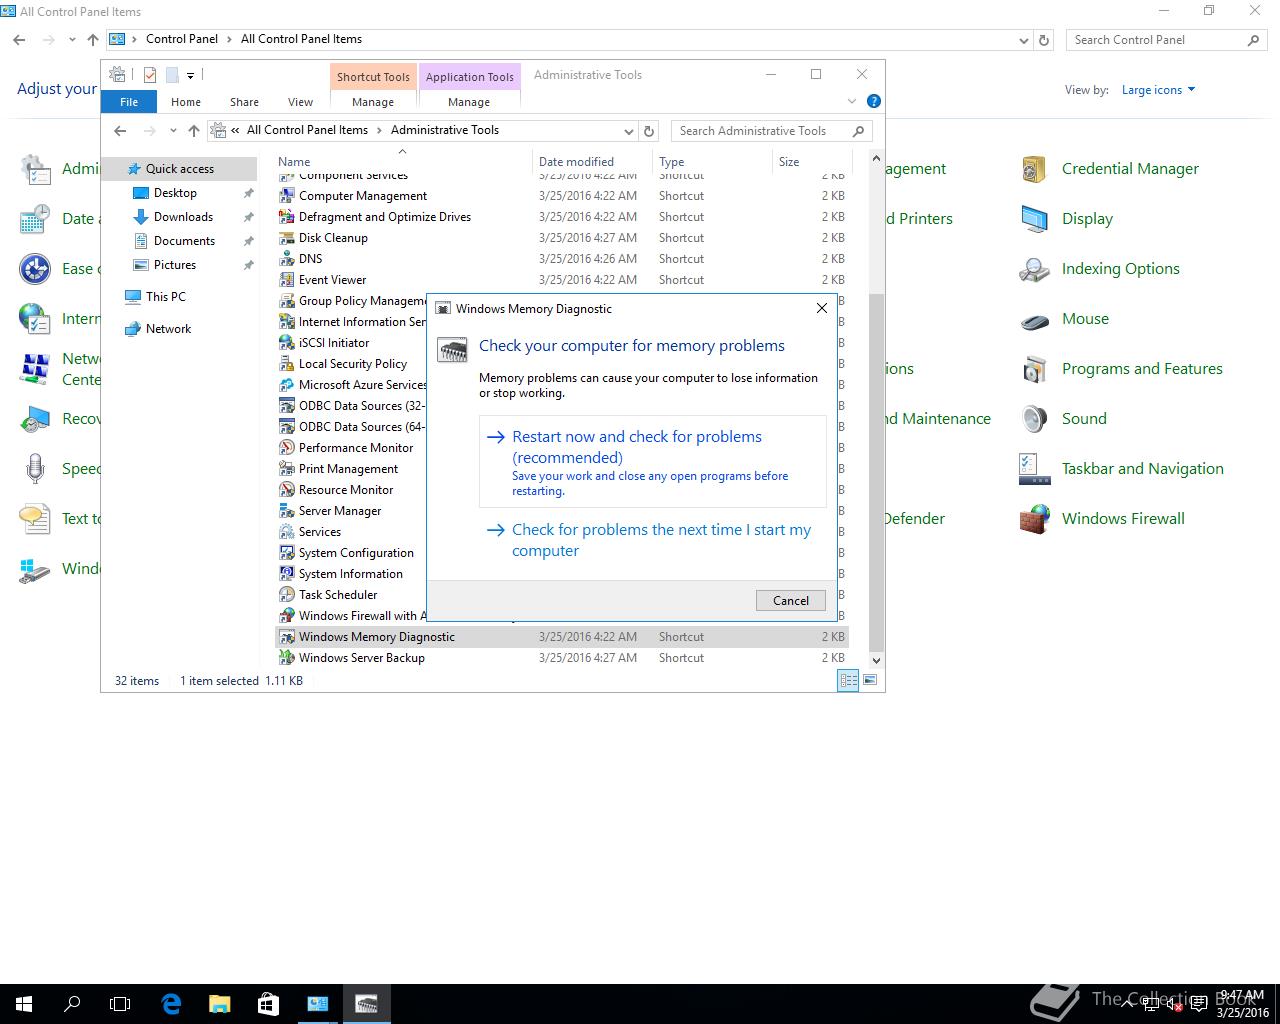Go up one level in Administrative Tools
The image size is (1280, 1024).
194,131
